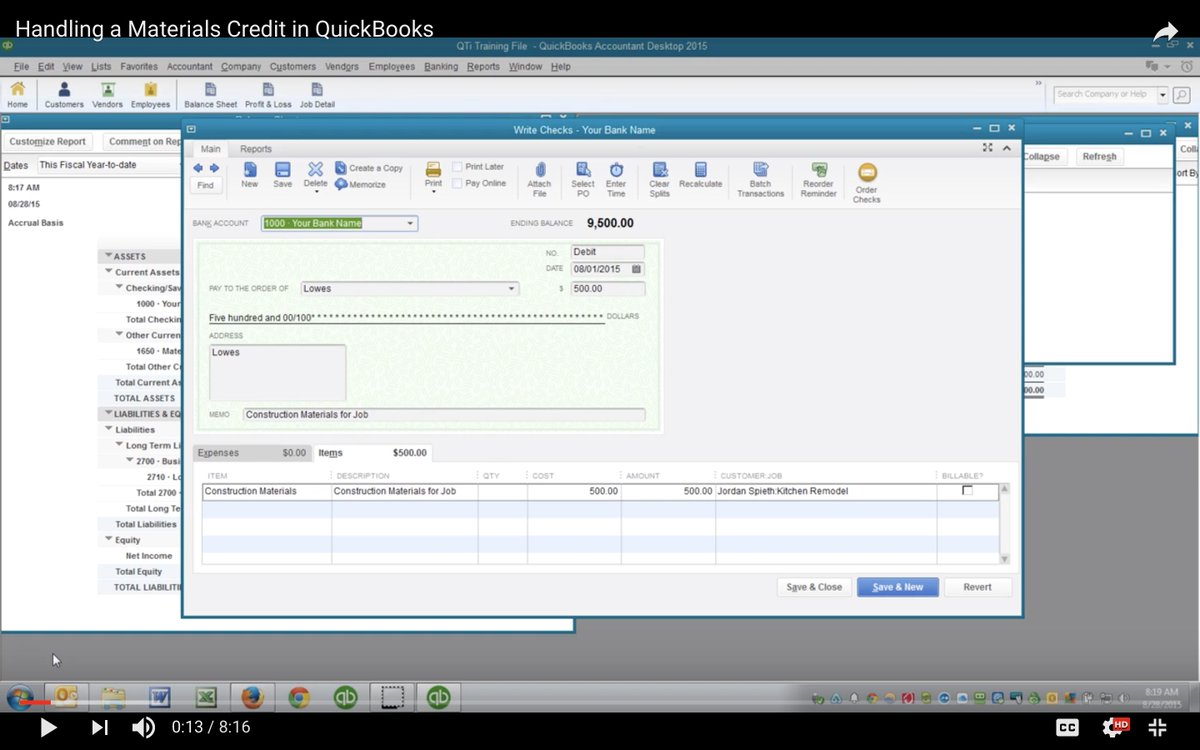Toggle the Print Later checkbox
This screenshot has width=1200, height=750.
point(457,167)
